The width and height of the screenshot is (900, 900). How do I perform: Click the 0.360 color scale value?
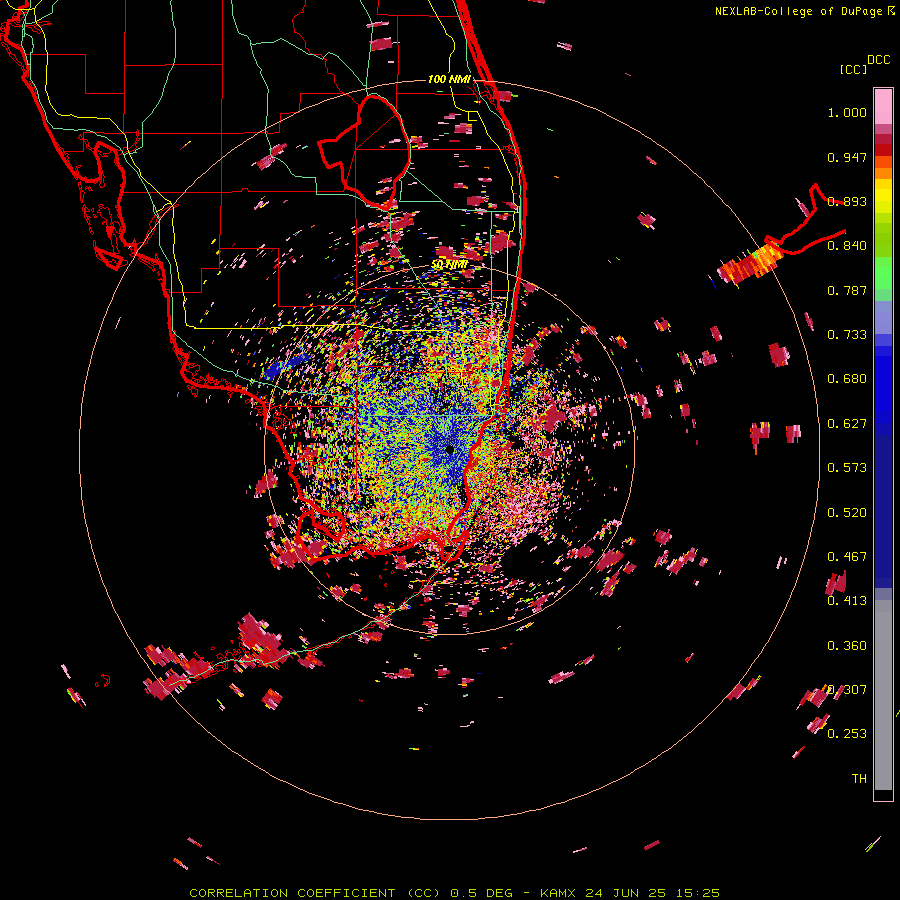847,646
